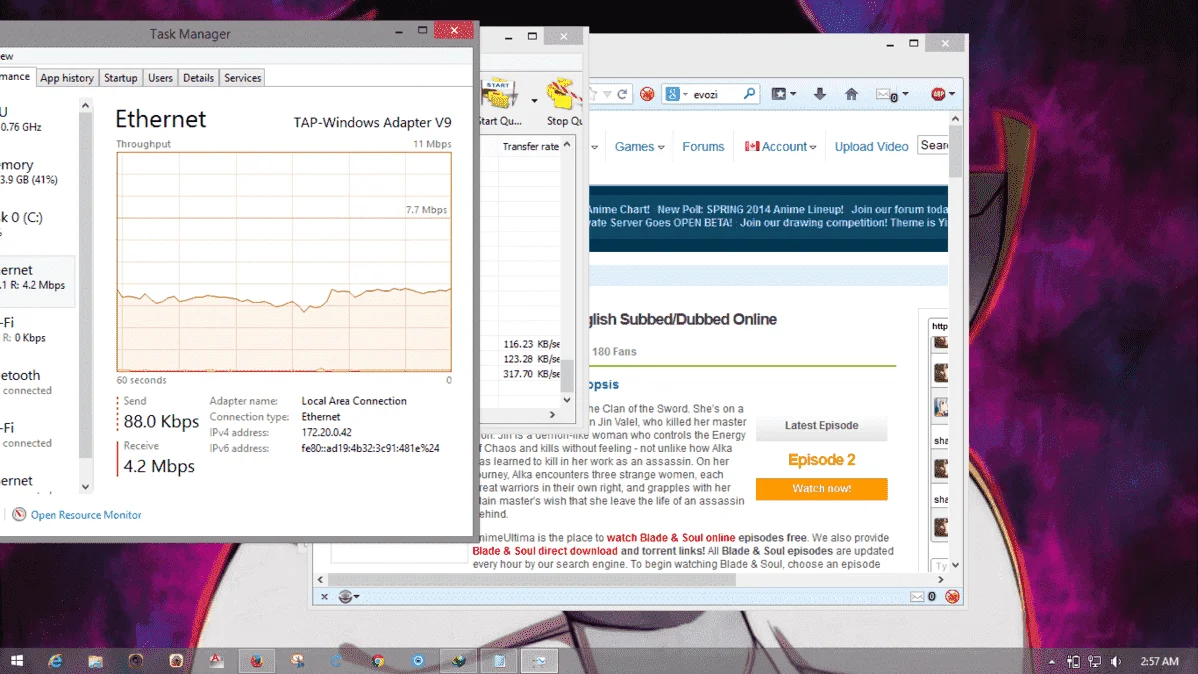Image resolution: width=1198 pixels, height=674 pixels.
Task: Click the Watch now! button
Action: [x=821, y=488]
